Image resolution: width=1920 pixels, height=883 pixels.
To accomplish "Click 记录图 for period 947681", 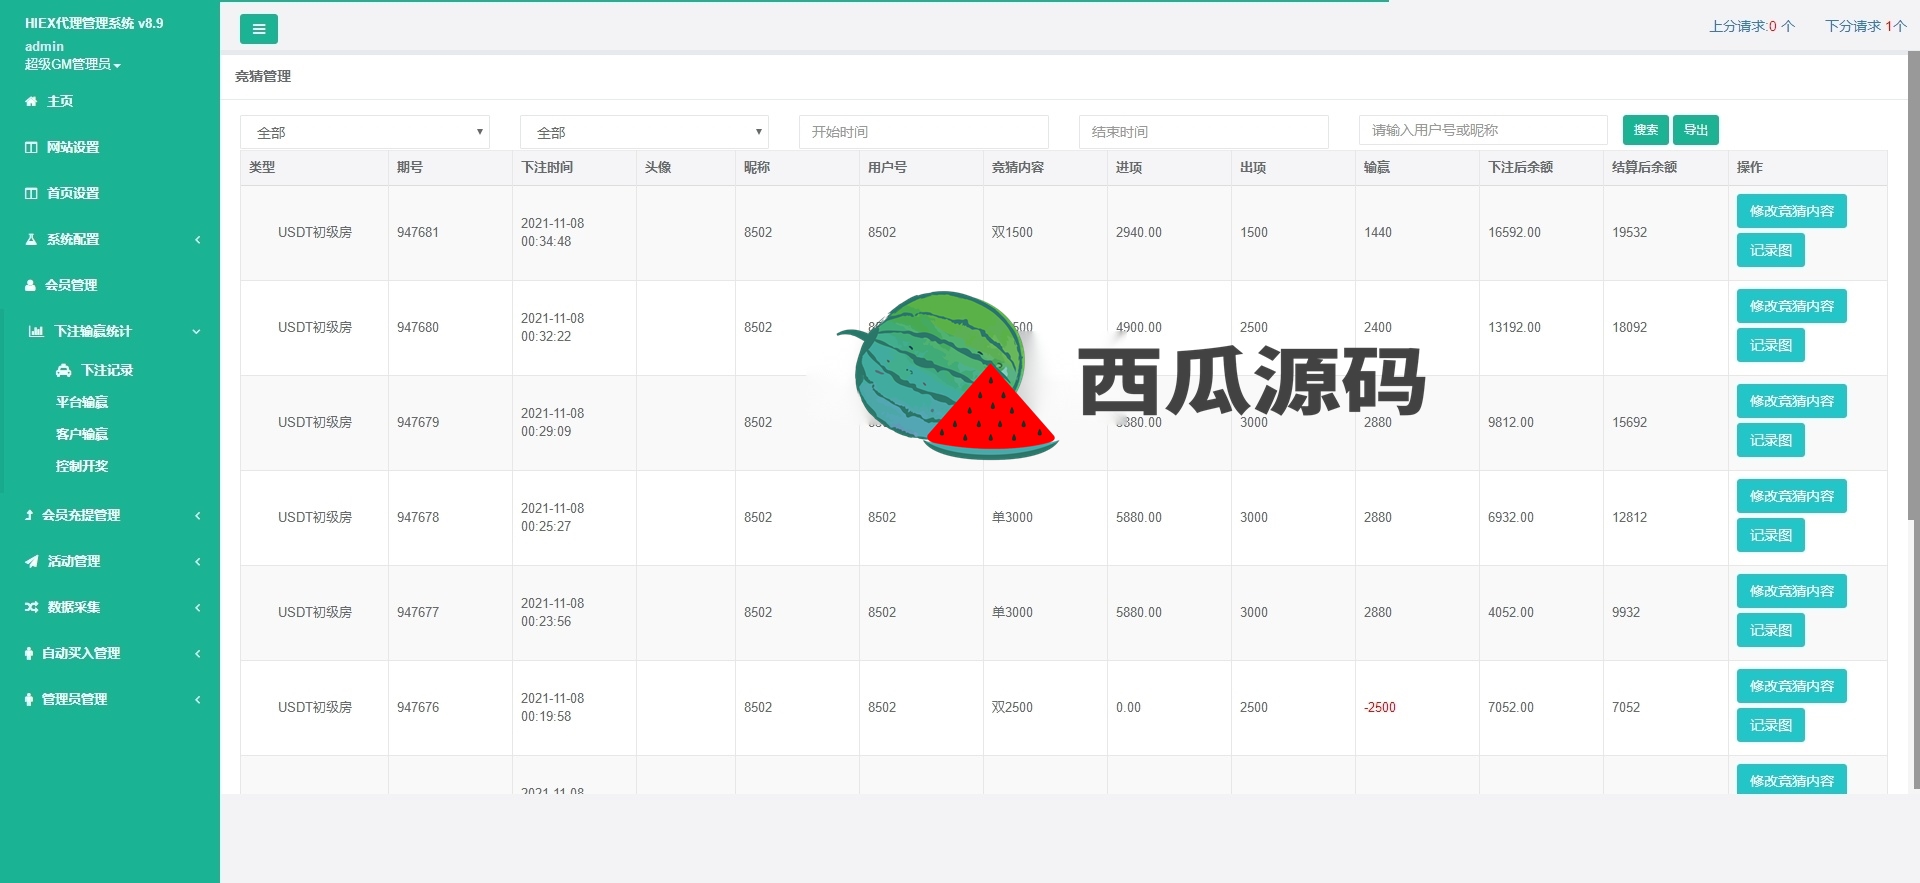I will point(1771,250).
